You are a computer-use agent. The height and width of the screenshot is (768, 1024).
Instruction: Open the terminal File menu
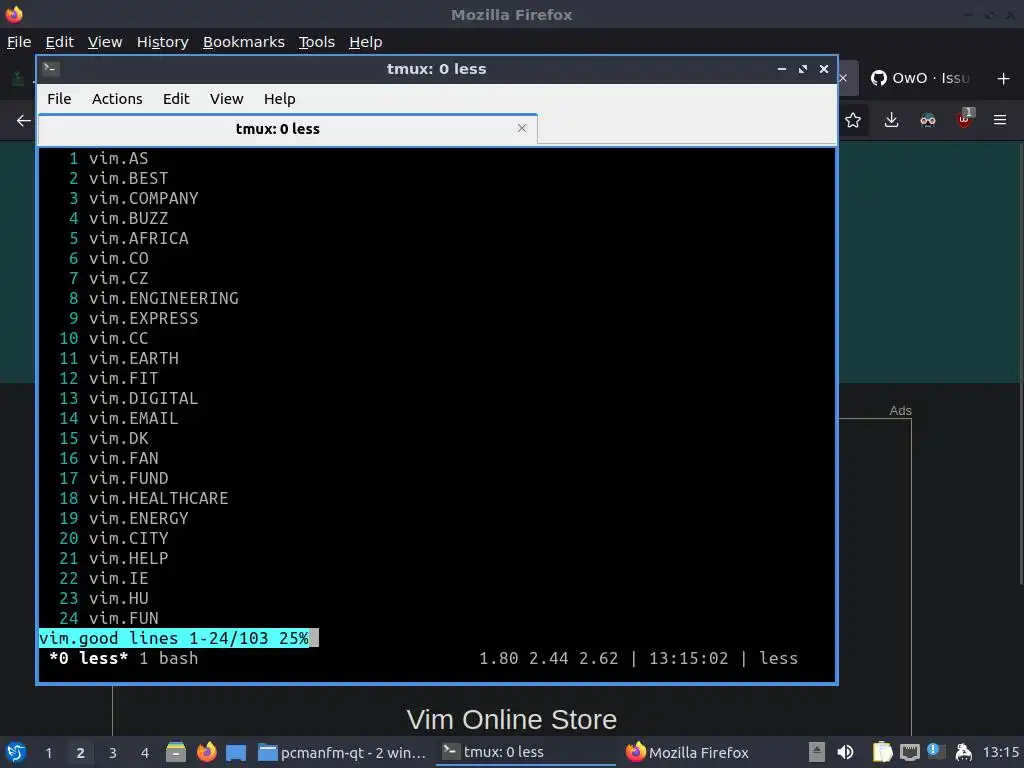tap(59, 99)
